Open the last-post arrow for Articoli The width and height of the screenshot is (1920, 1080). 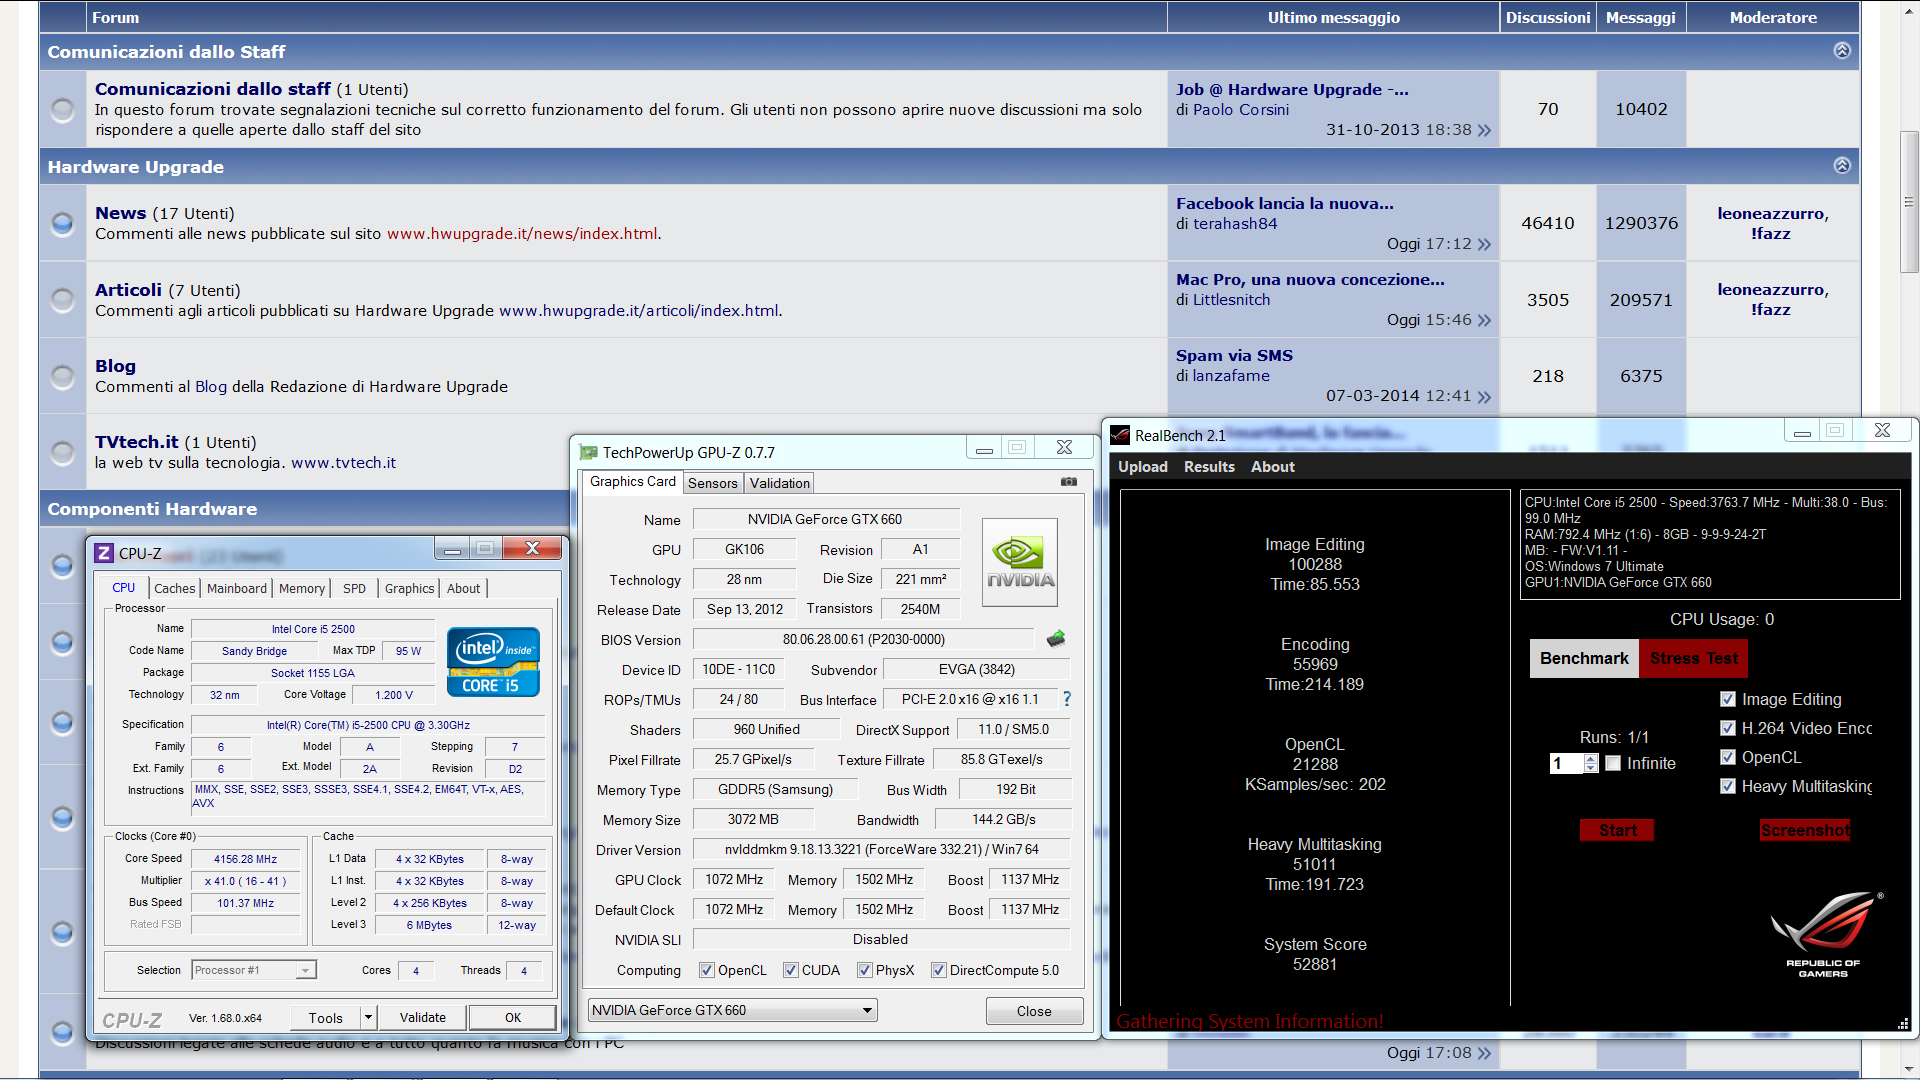pos(1484,320)
